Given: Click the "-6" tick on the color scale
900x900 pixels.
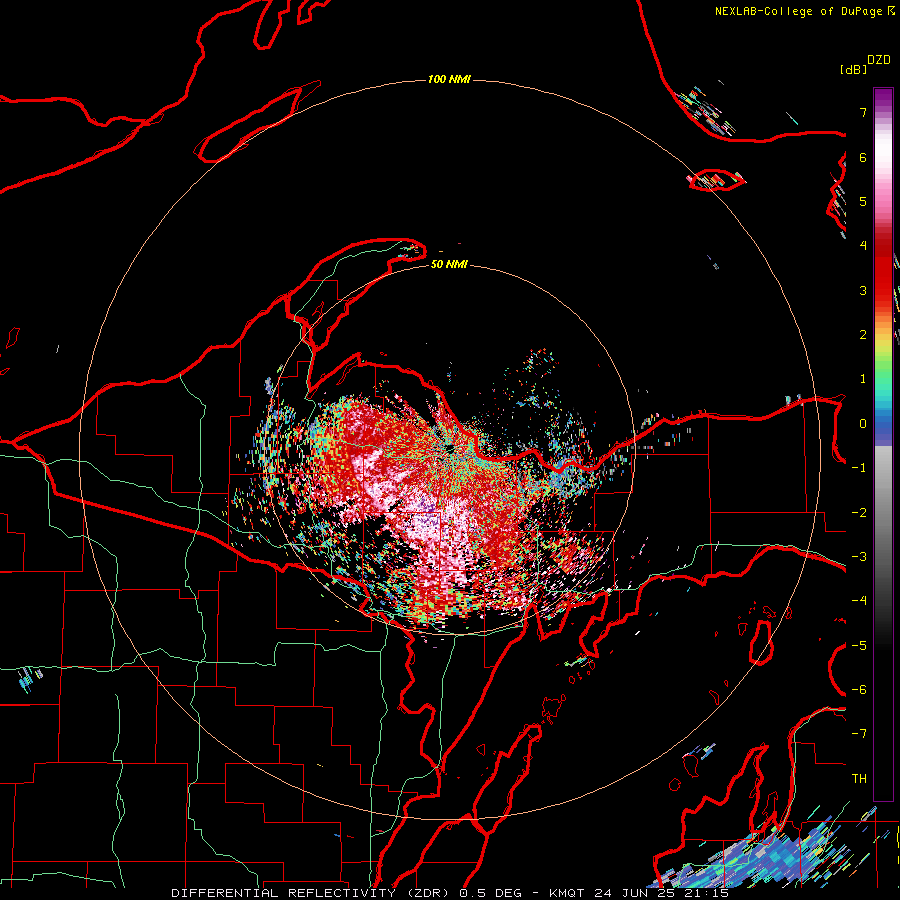Looking at the screenshot, I should click(859, 690).
